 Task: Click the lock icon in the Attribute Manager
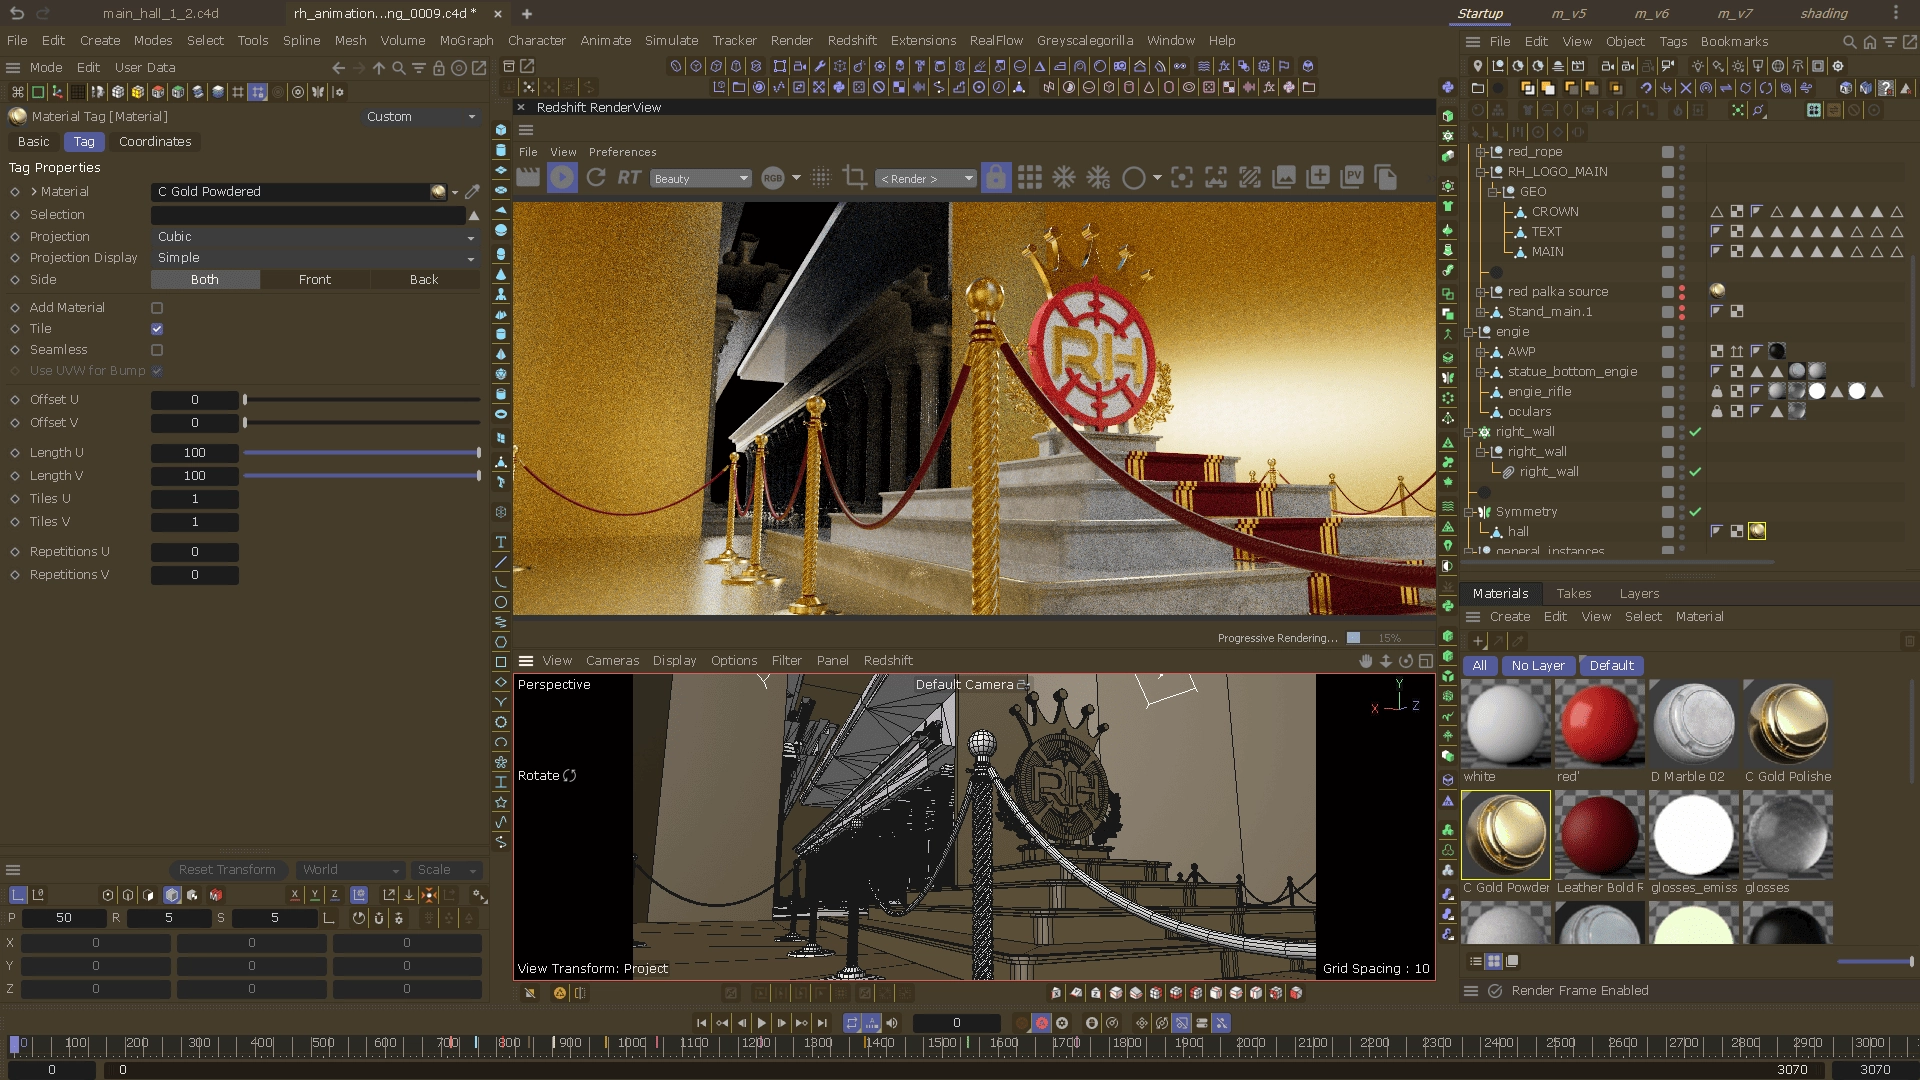438,68
